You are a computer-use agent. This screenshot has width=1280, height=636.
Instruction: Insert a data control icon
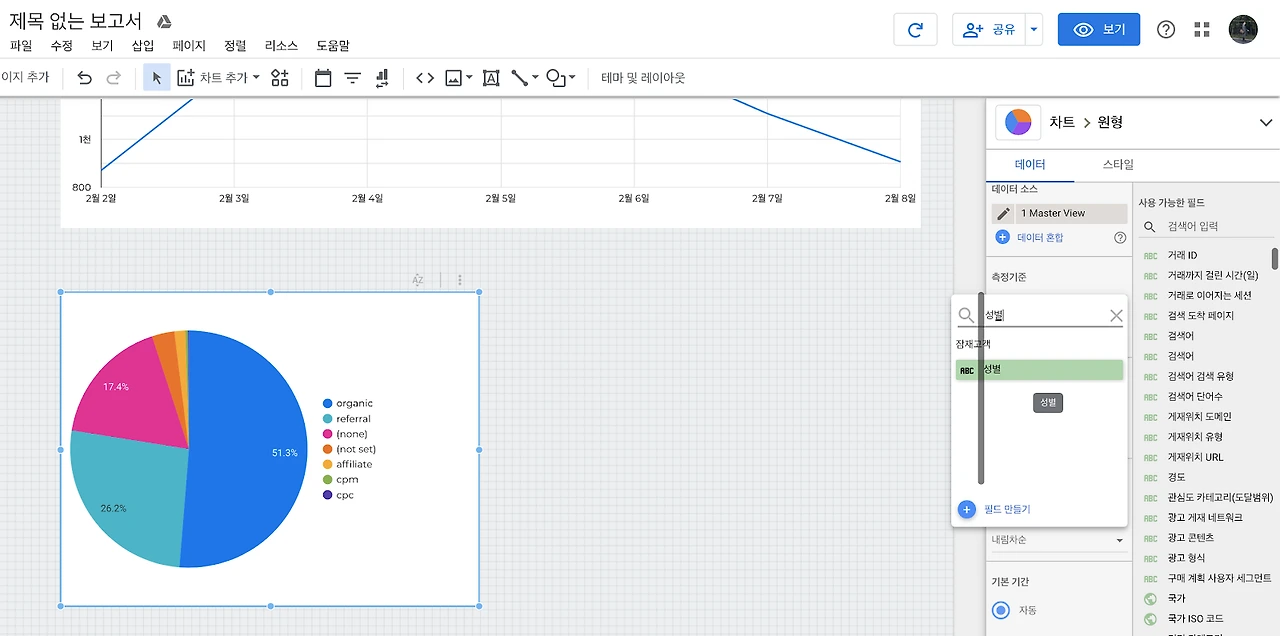tap(382, 78)
